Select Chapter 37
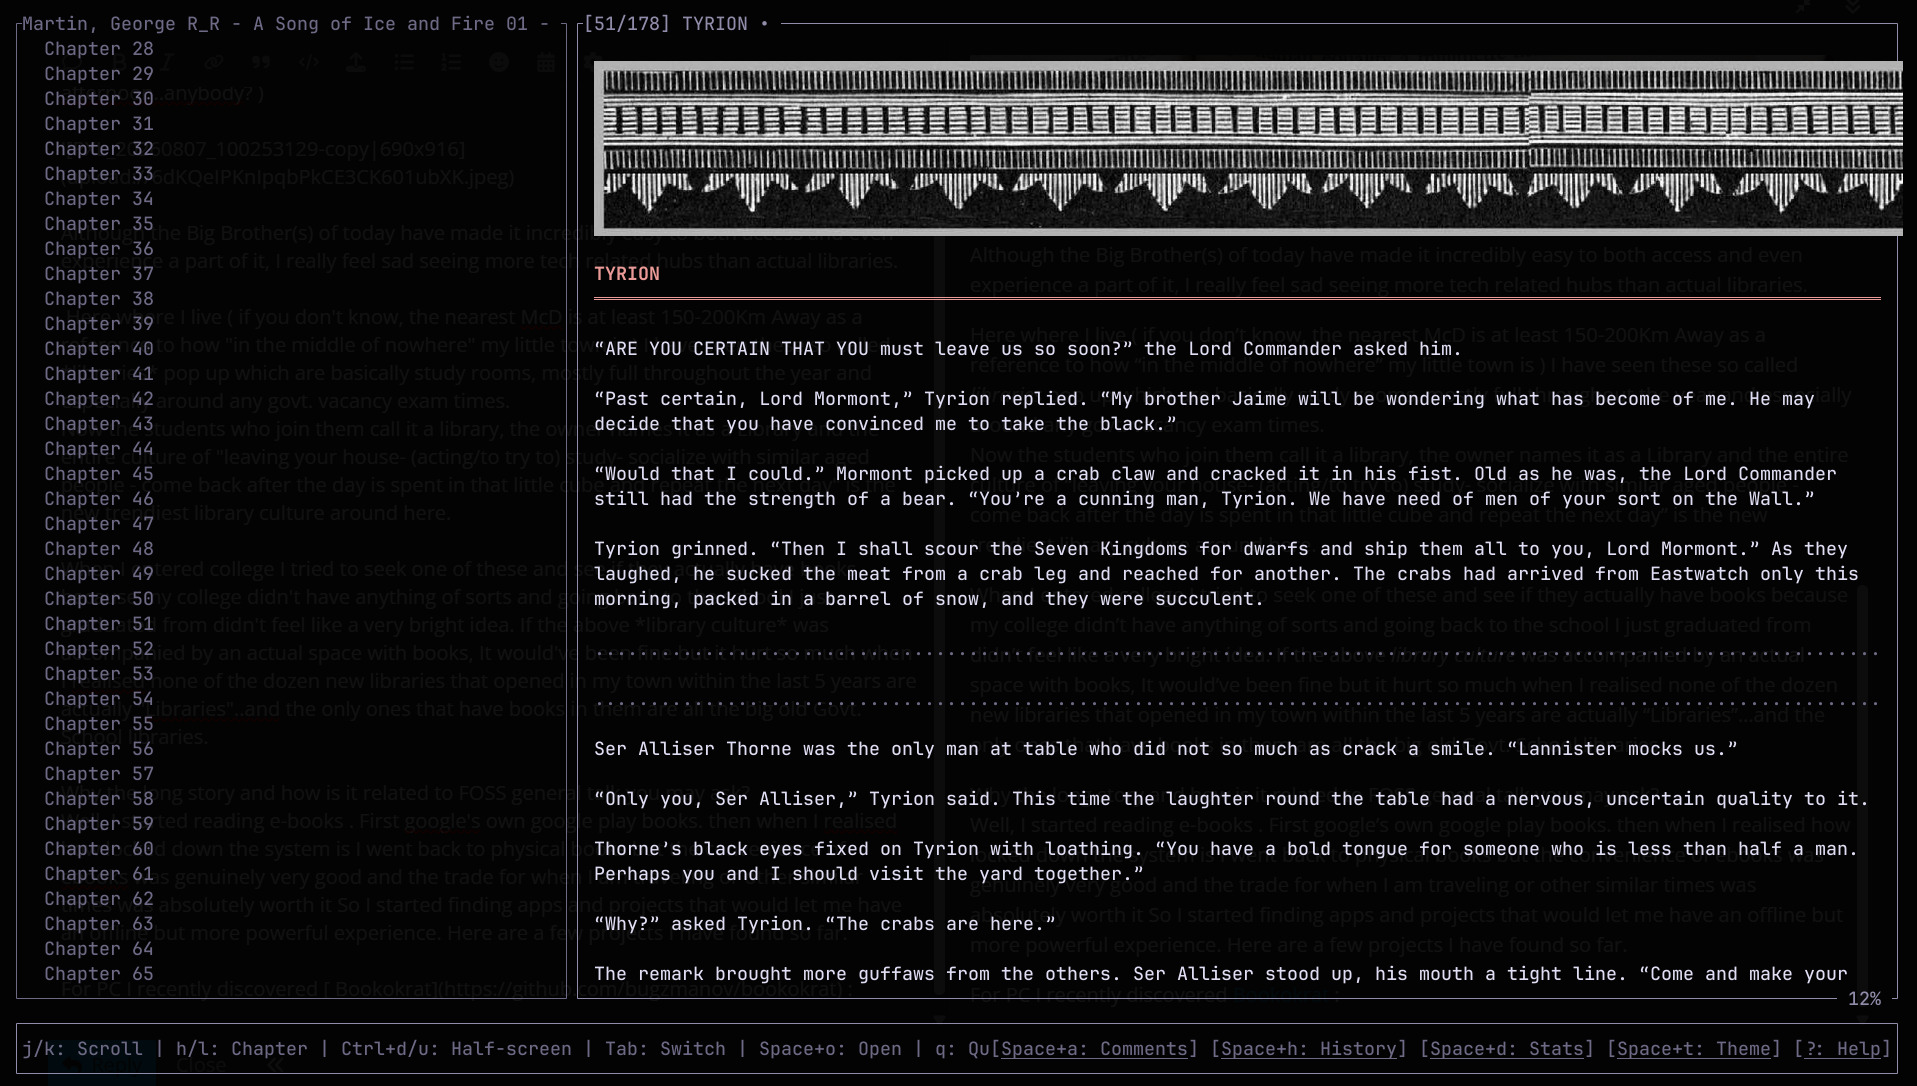Viewport: 1917px width, 1086px height. coord(99,274)
